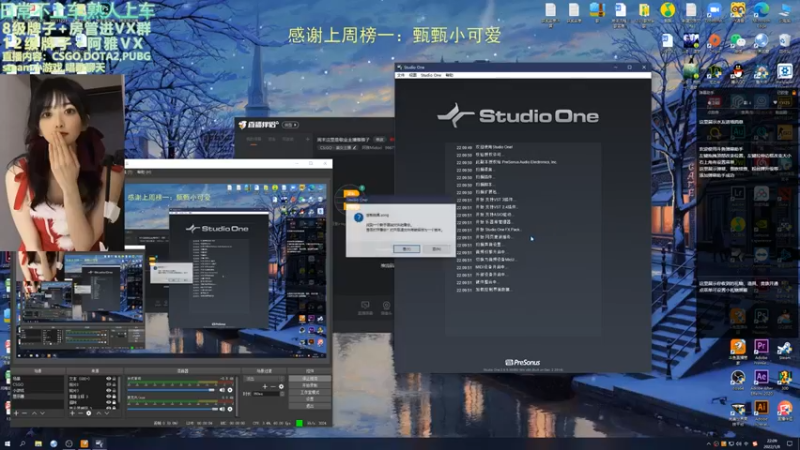Open the Recycle Bin desktop icon
This screenshot has width=800, height=450.
pyautogui.click(x=785, y=40)
